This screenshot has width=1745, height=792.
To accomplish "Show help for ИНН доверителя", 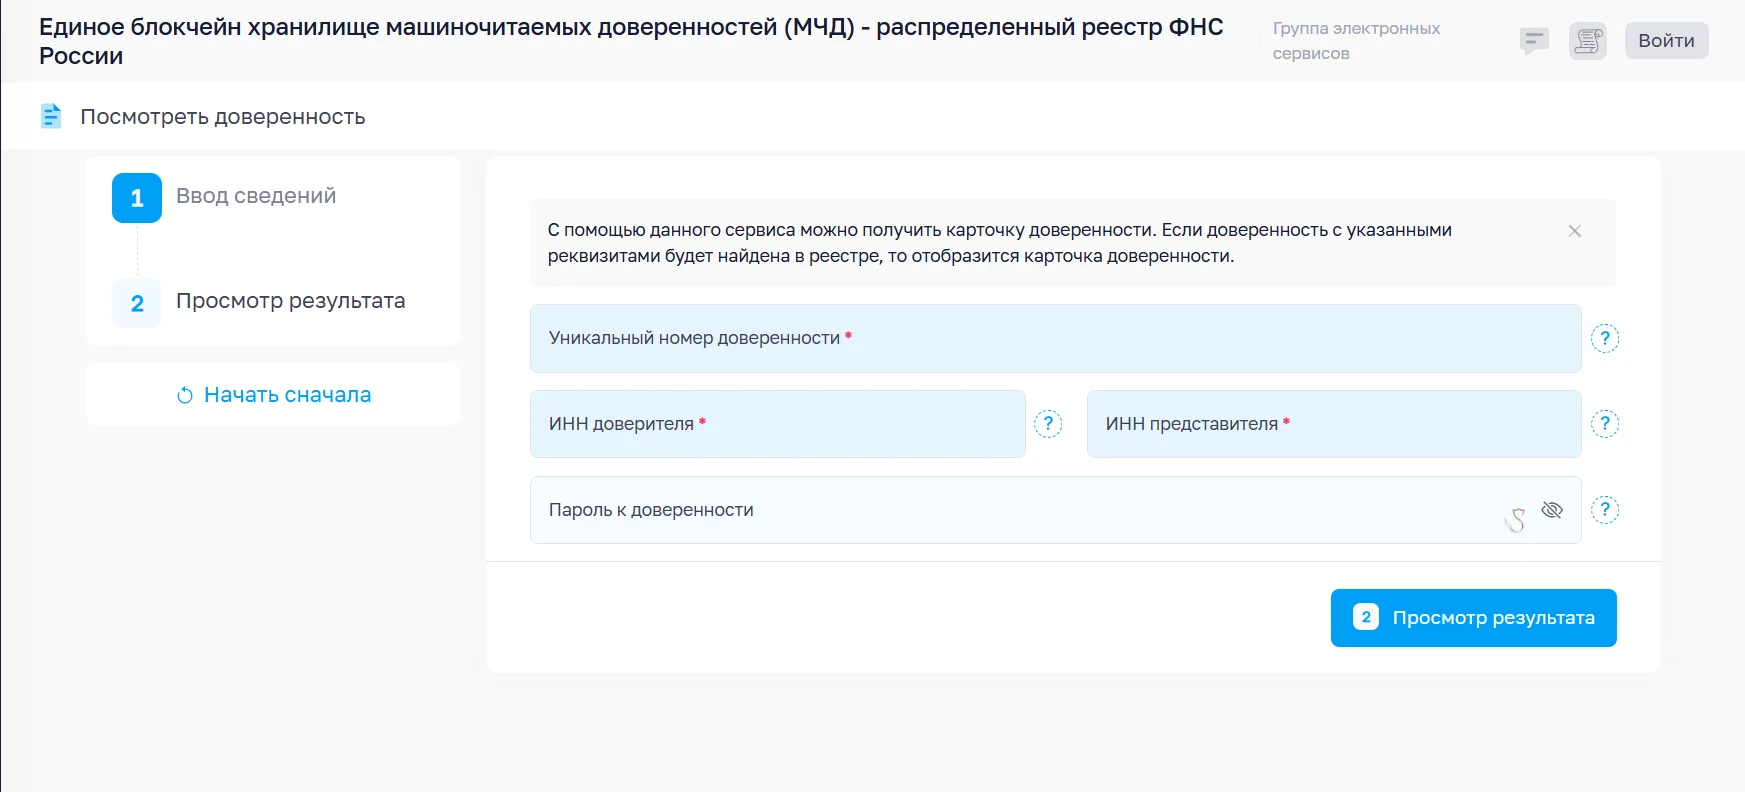I will pos(1048,424).
